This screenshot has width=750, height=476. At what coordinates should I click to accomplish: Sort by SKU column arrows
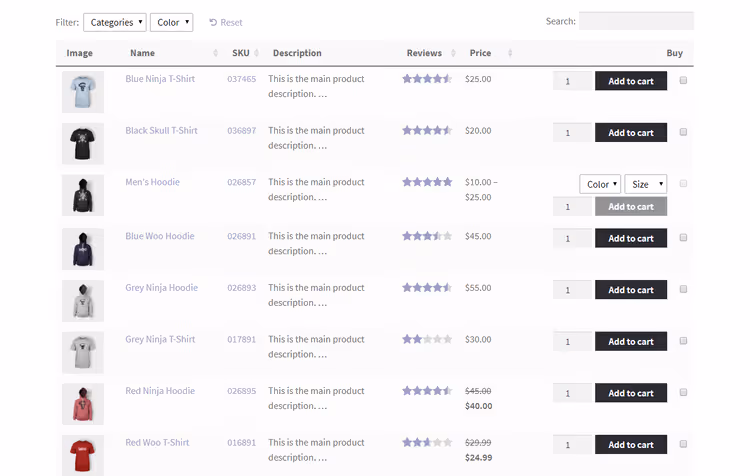click(256, 53)
